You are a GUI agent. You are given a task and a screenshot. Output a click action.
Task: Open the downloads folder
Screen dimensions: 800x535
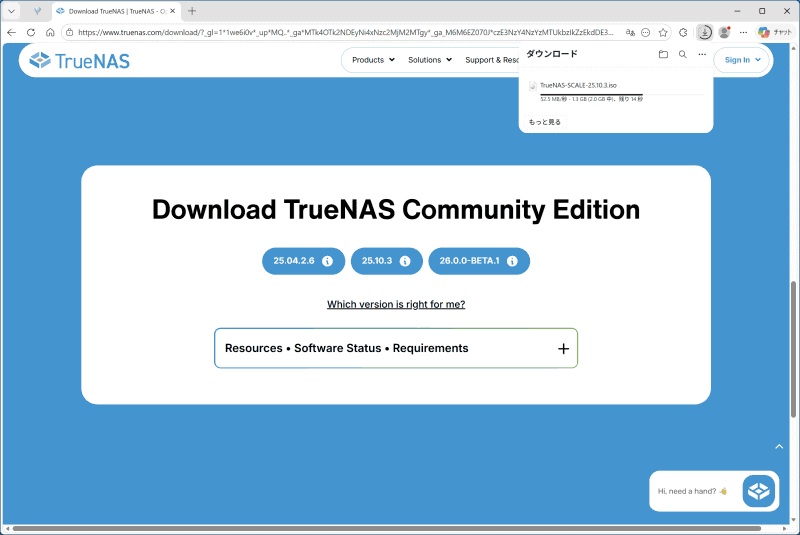(x=663, y=54)
